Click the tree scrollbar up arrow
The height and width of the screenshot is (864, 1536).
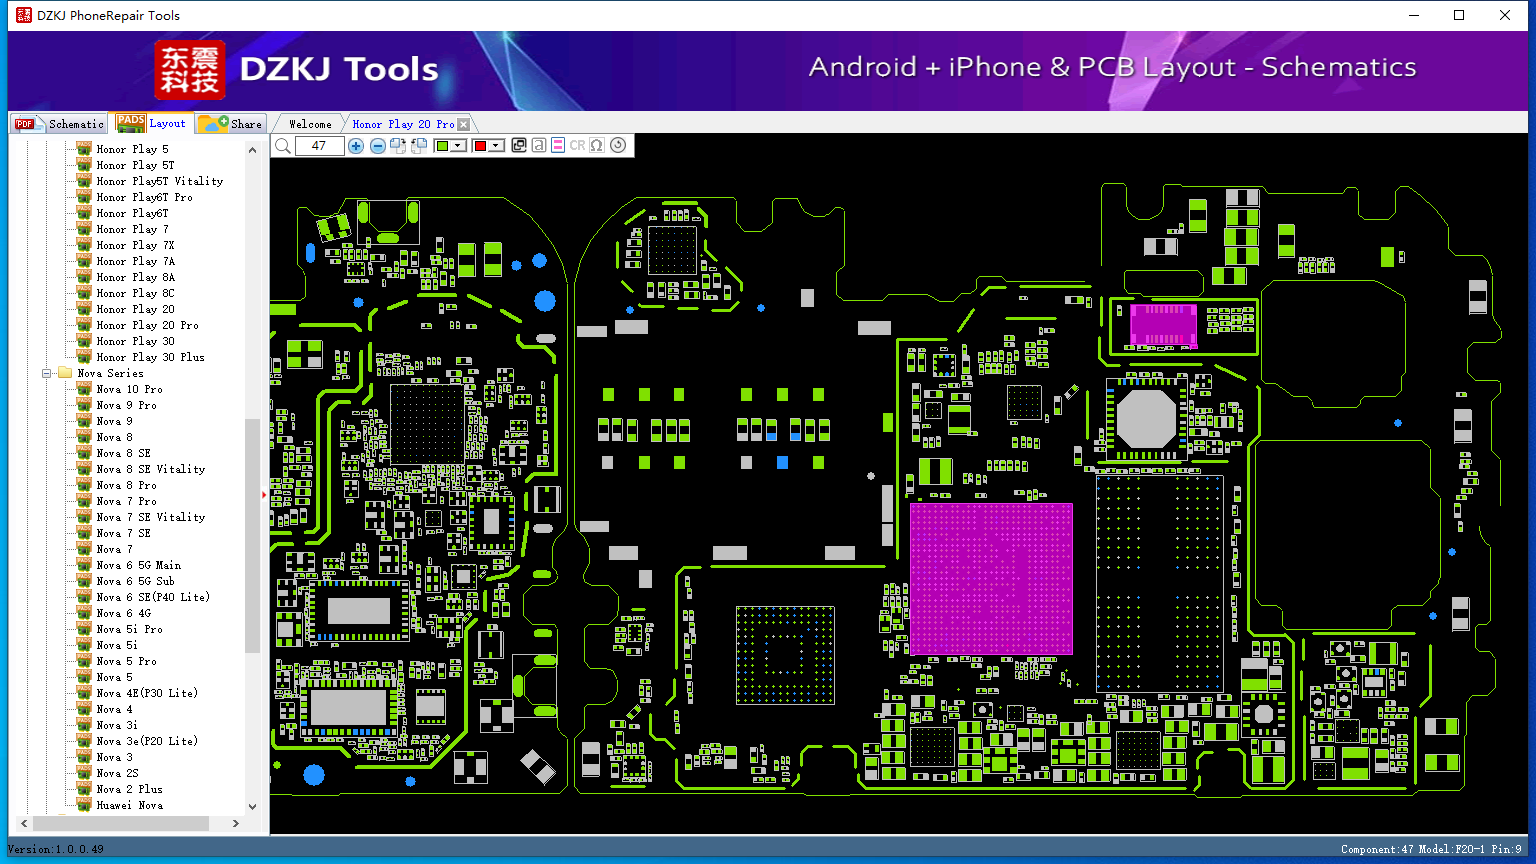click(252, 150)
